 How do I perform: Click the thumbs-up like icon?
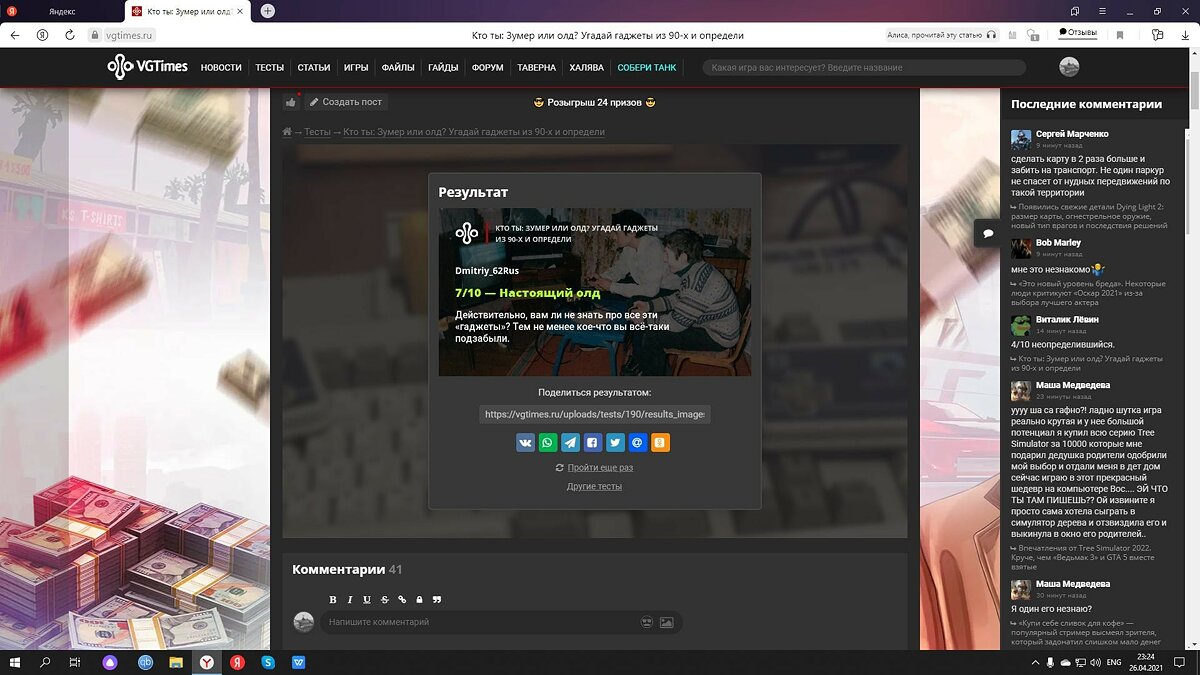(x=290, y=102)
